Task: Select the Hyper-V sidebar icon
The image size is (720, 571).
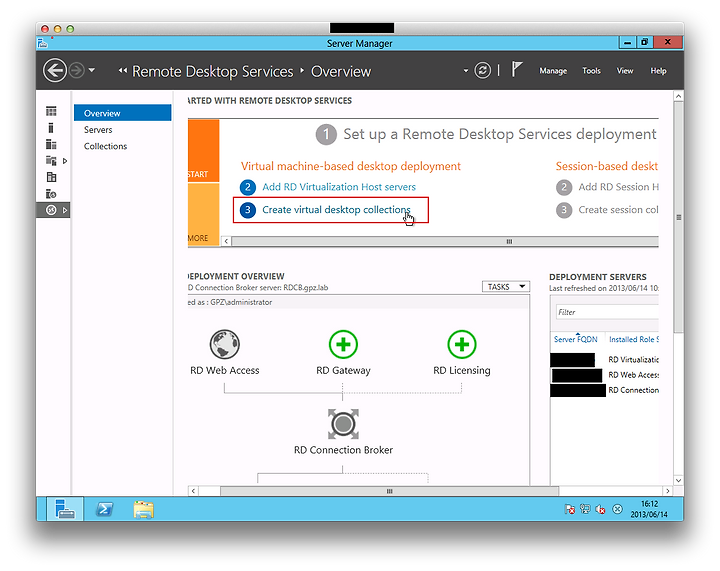Action: pos(51,177)
